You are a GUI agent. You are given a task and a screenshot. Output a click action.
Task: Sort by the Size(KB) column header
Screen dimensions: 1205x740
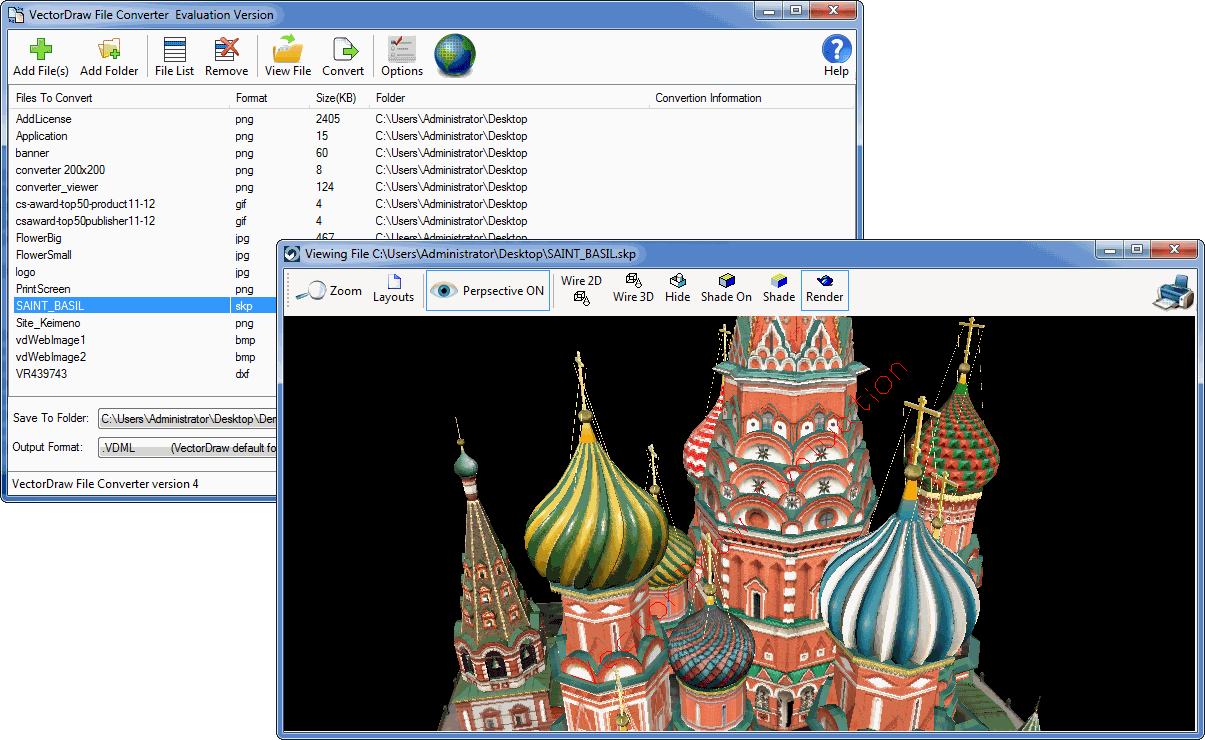(x=340, y=98)
